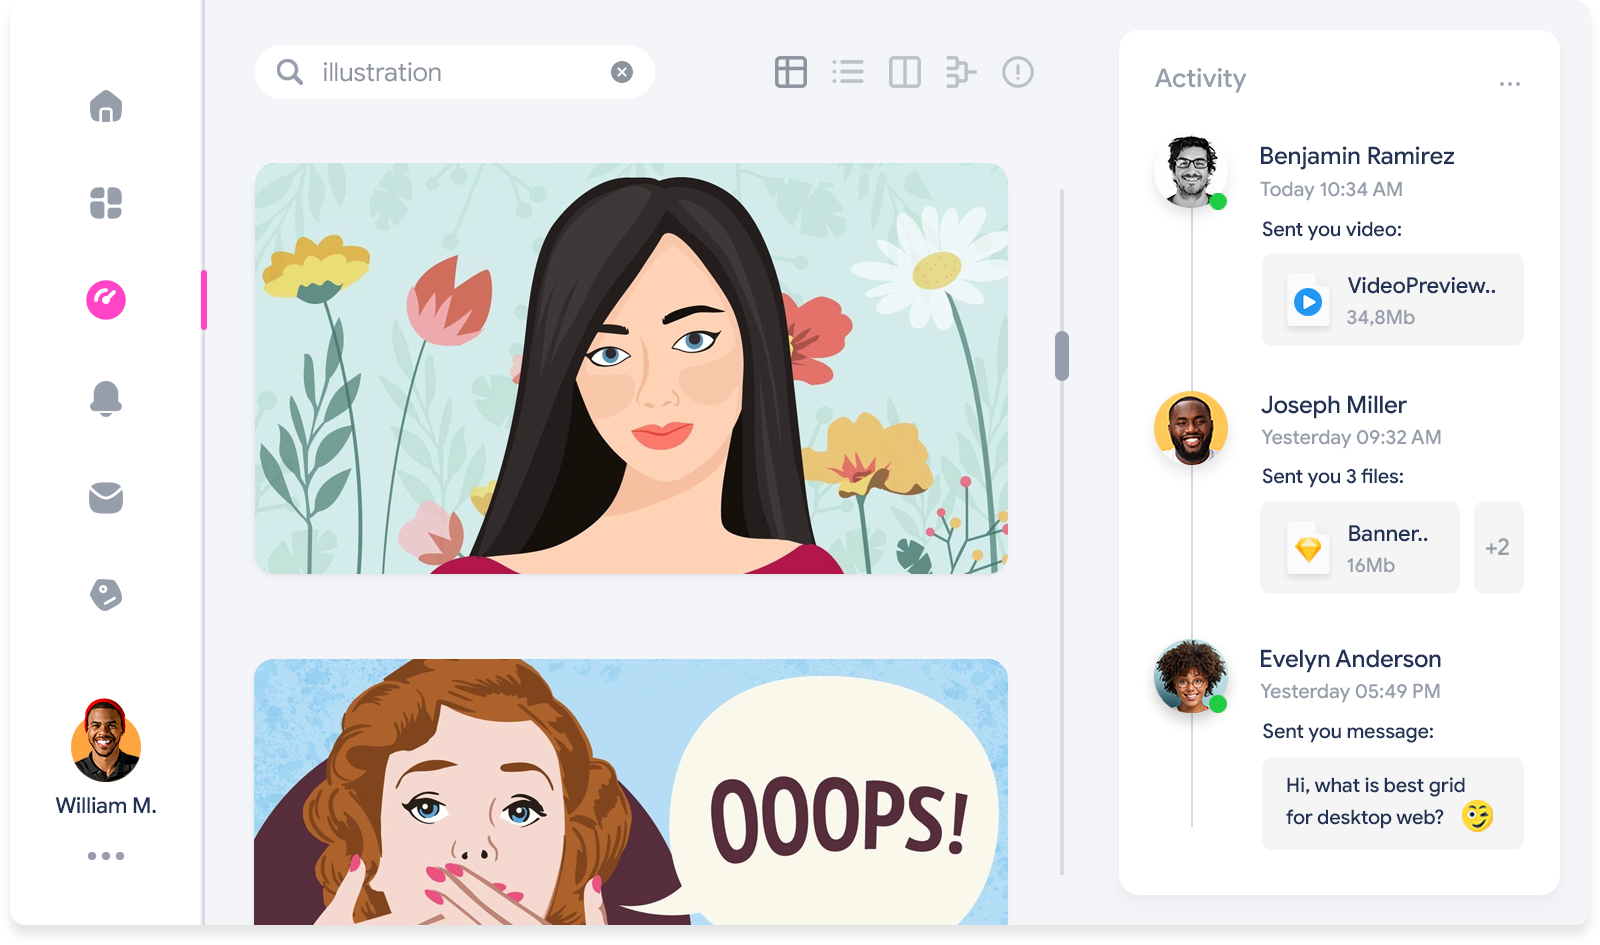The height and width of the screenshot is (945, 1600).
Task: Open more options below William M.
Action: click(106, 856)
